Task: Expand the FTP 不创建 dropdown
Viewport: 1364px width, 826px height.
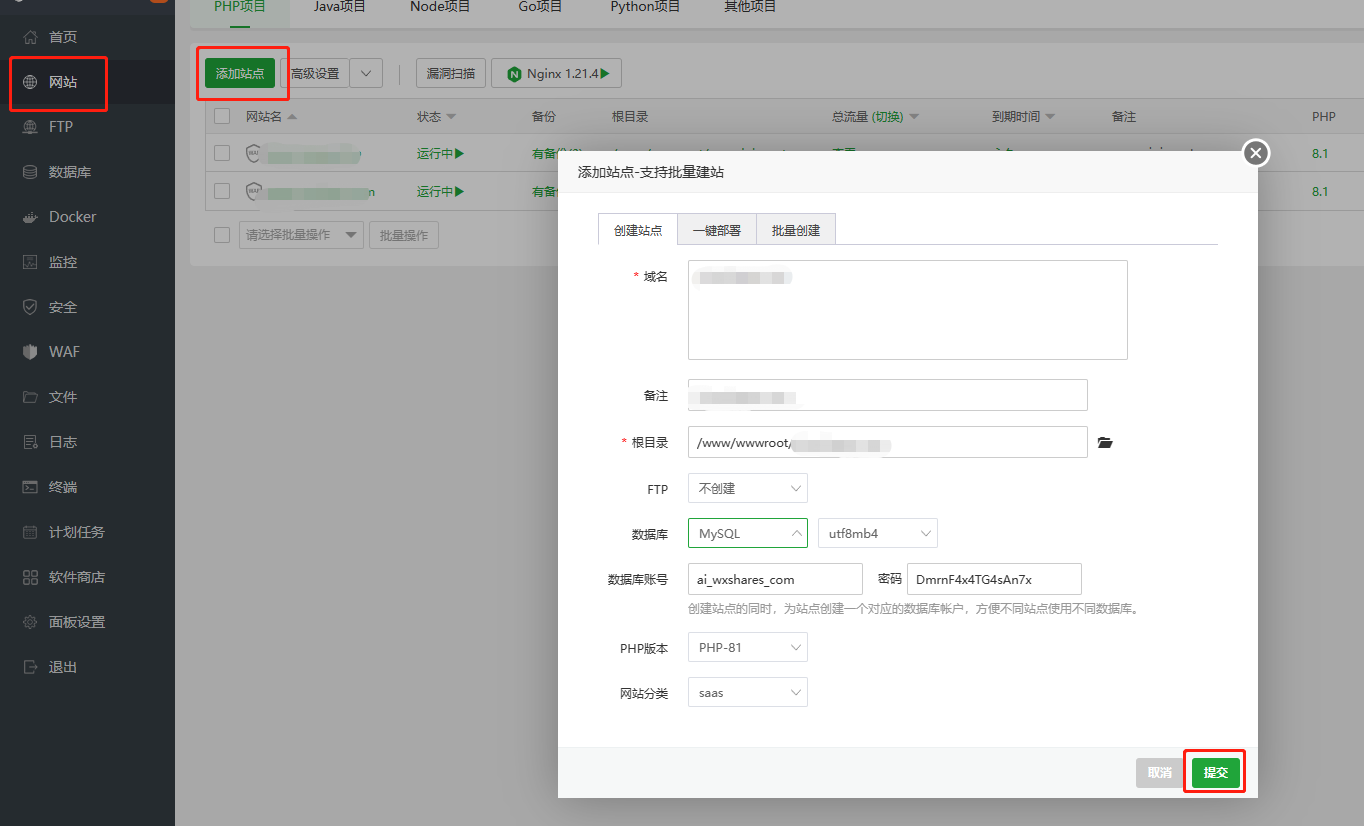Action: (747, 488)
